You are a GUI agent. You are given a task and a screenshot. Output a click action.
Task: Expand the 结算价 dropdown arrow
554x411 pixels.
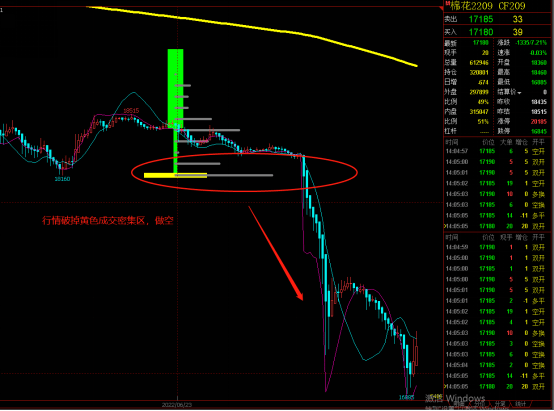[519, 93]
